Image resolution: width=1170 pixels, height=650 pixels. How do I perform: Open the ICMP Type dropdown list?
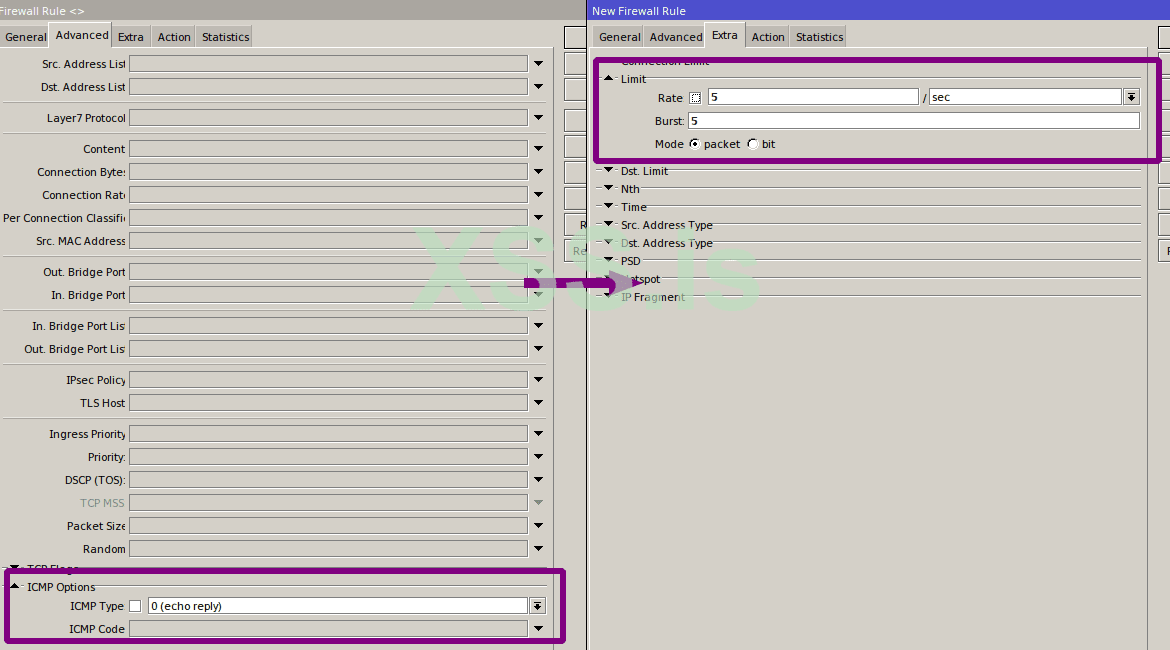(x=537, y=606)
